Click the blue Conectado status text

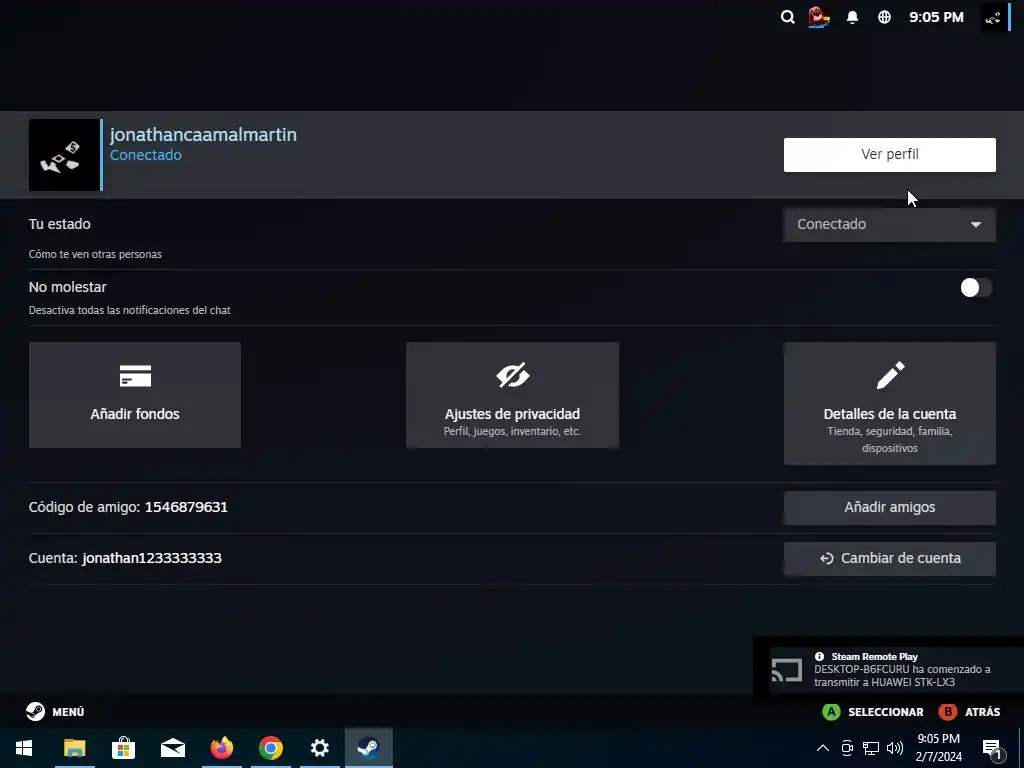pos(146,155)
